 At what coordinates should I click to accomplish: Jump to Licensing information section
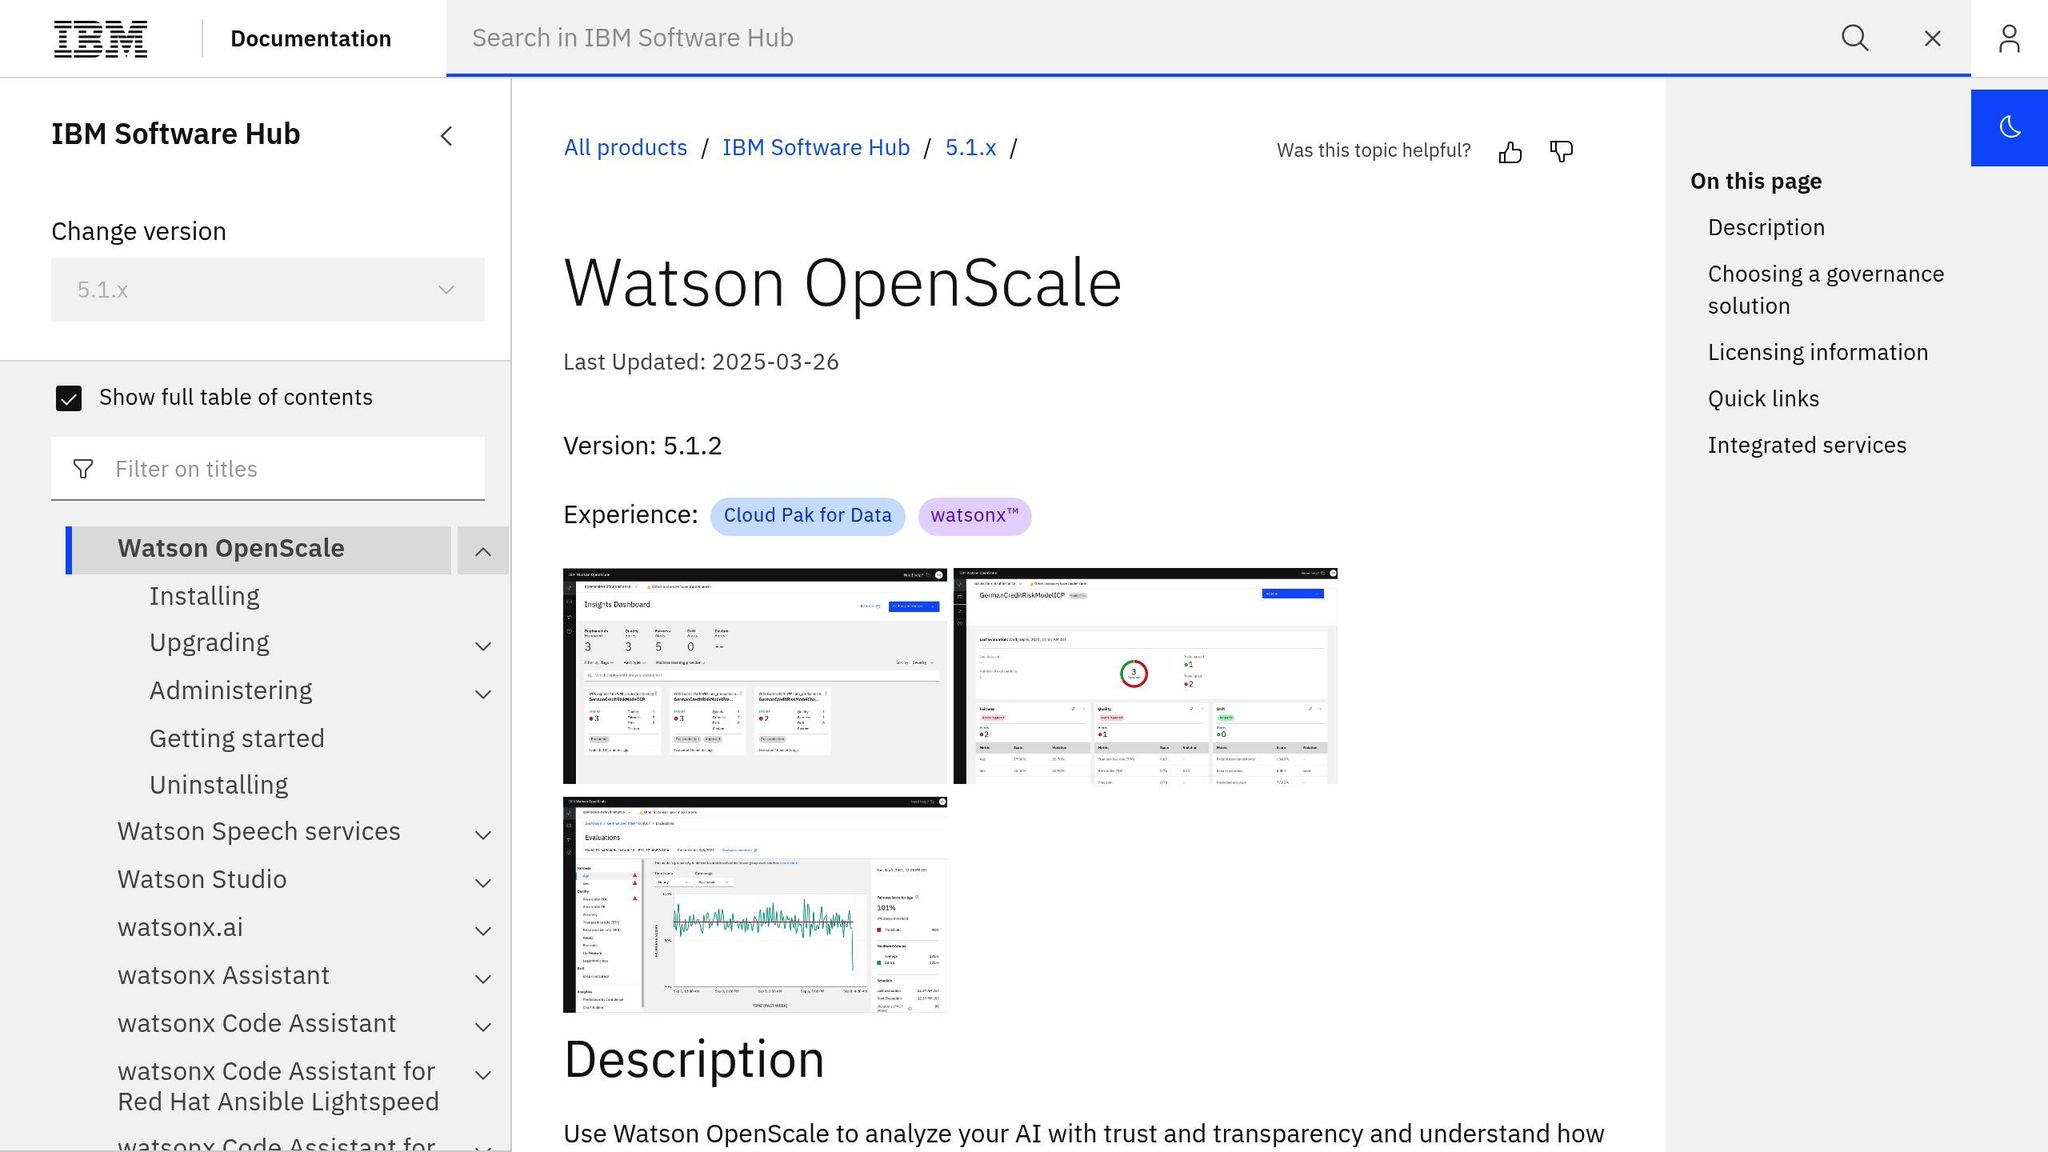pos(1817,353)
